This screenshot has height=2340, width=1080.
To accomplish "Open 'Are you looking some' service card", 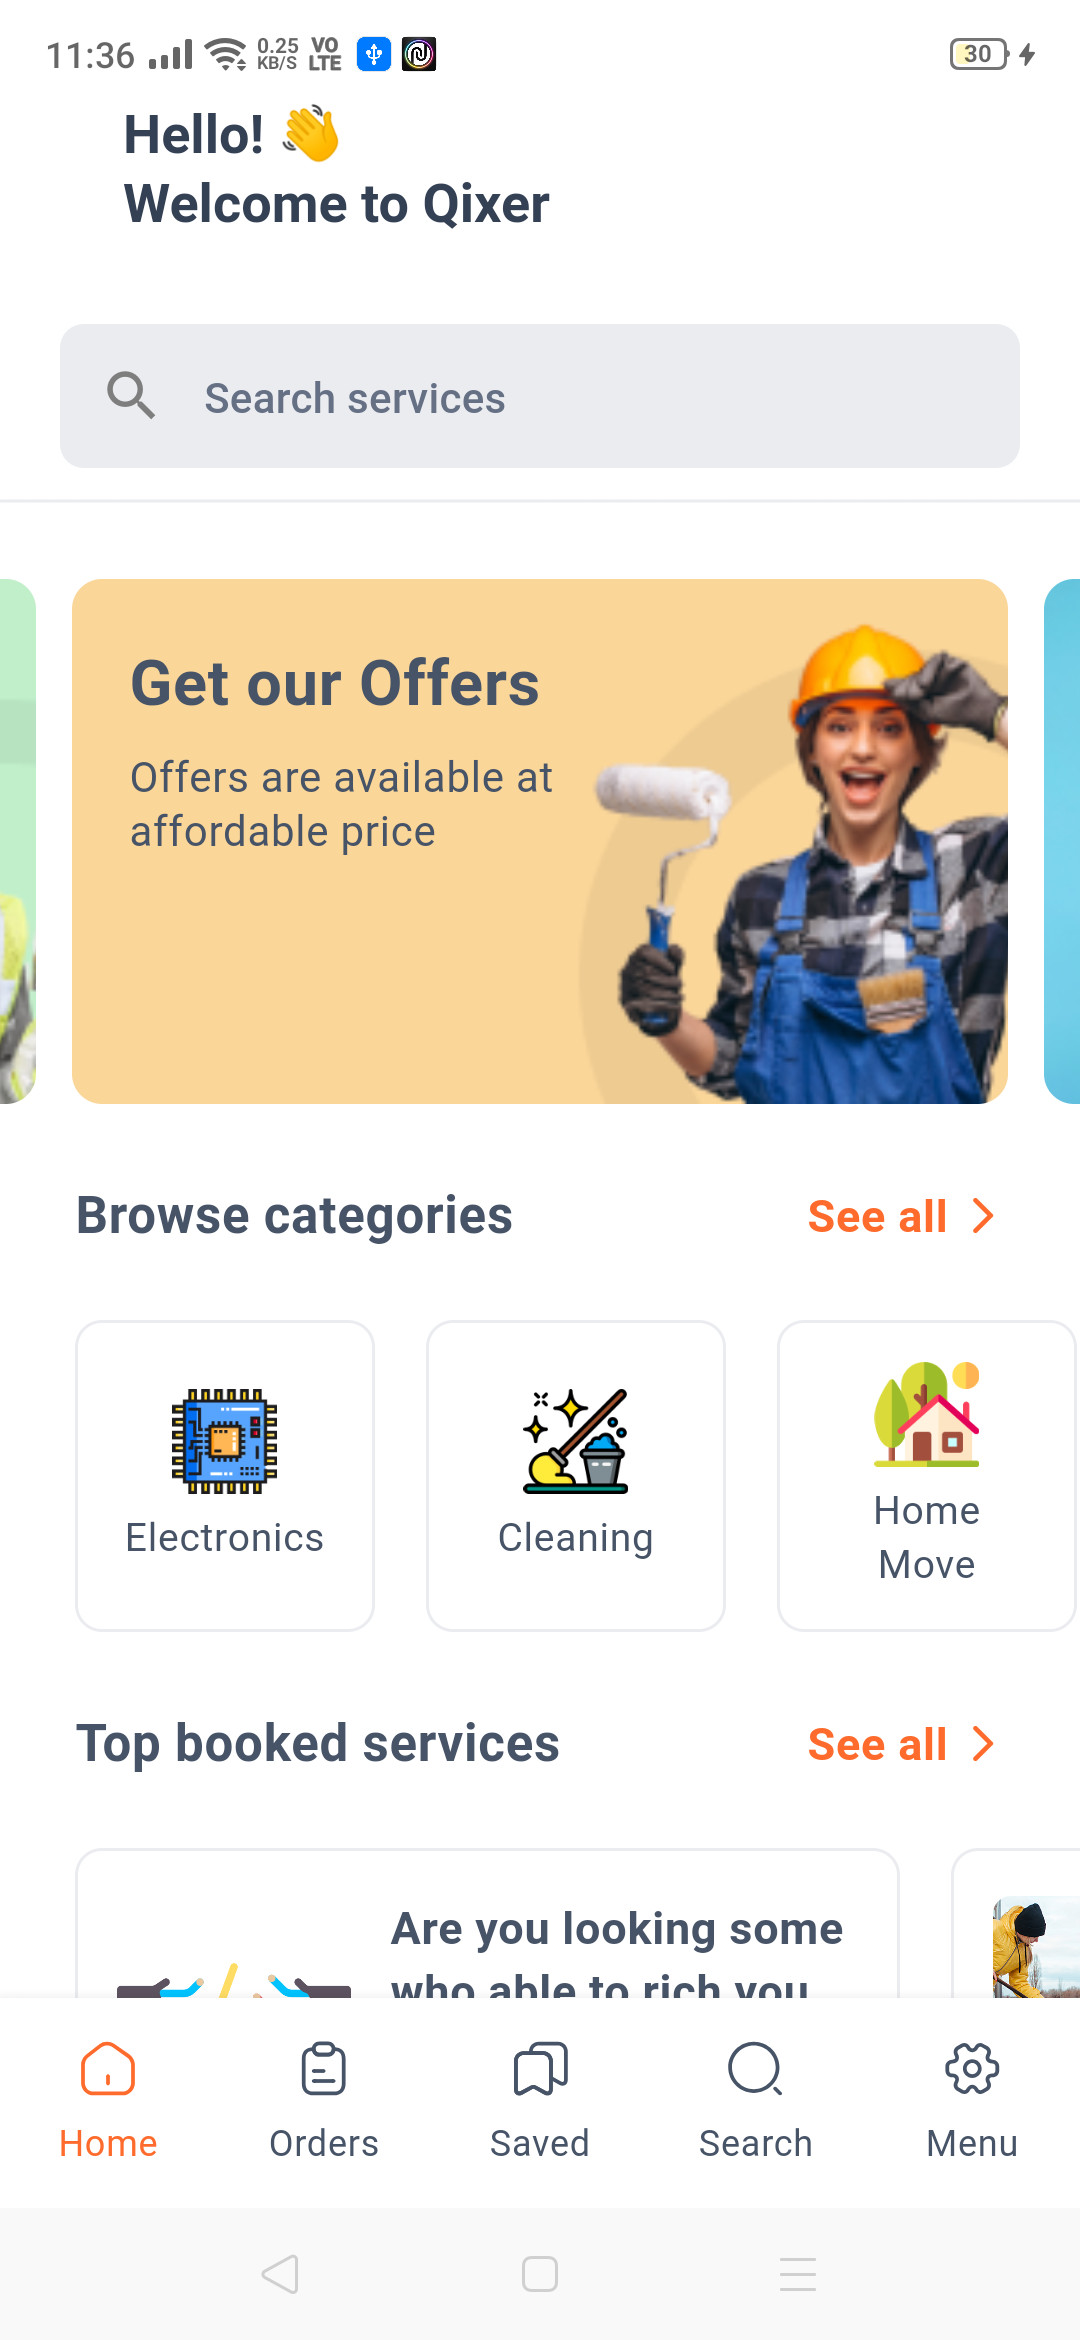I will click(x=488, y=1923).
